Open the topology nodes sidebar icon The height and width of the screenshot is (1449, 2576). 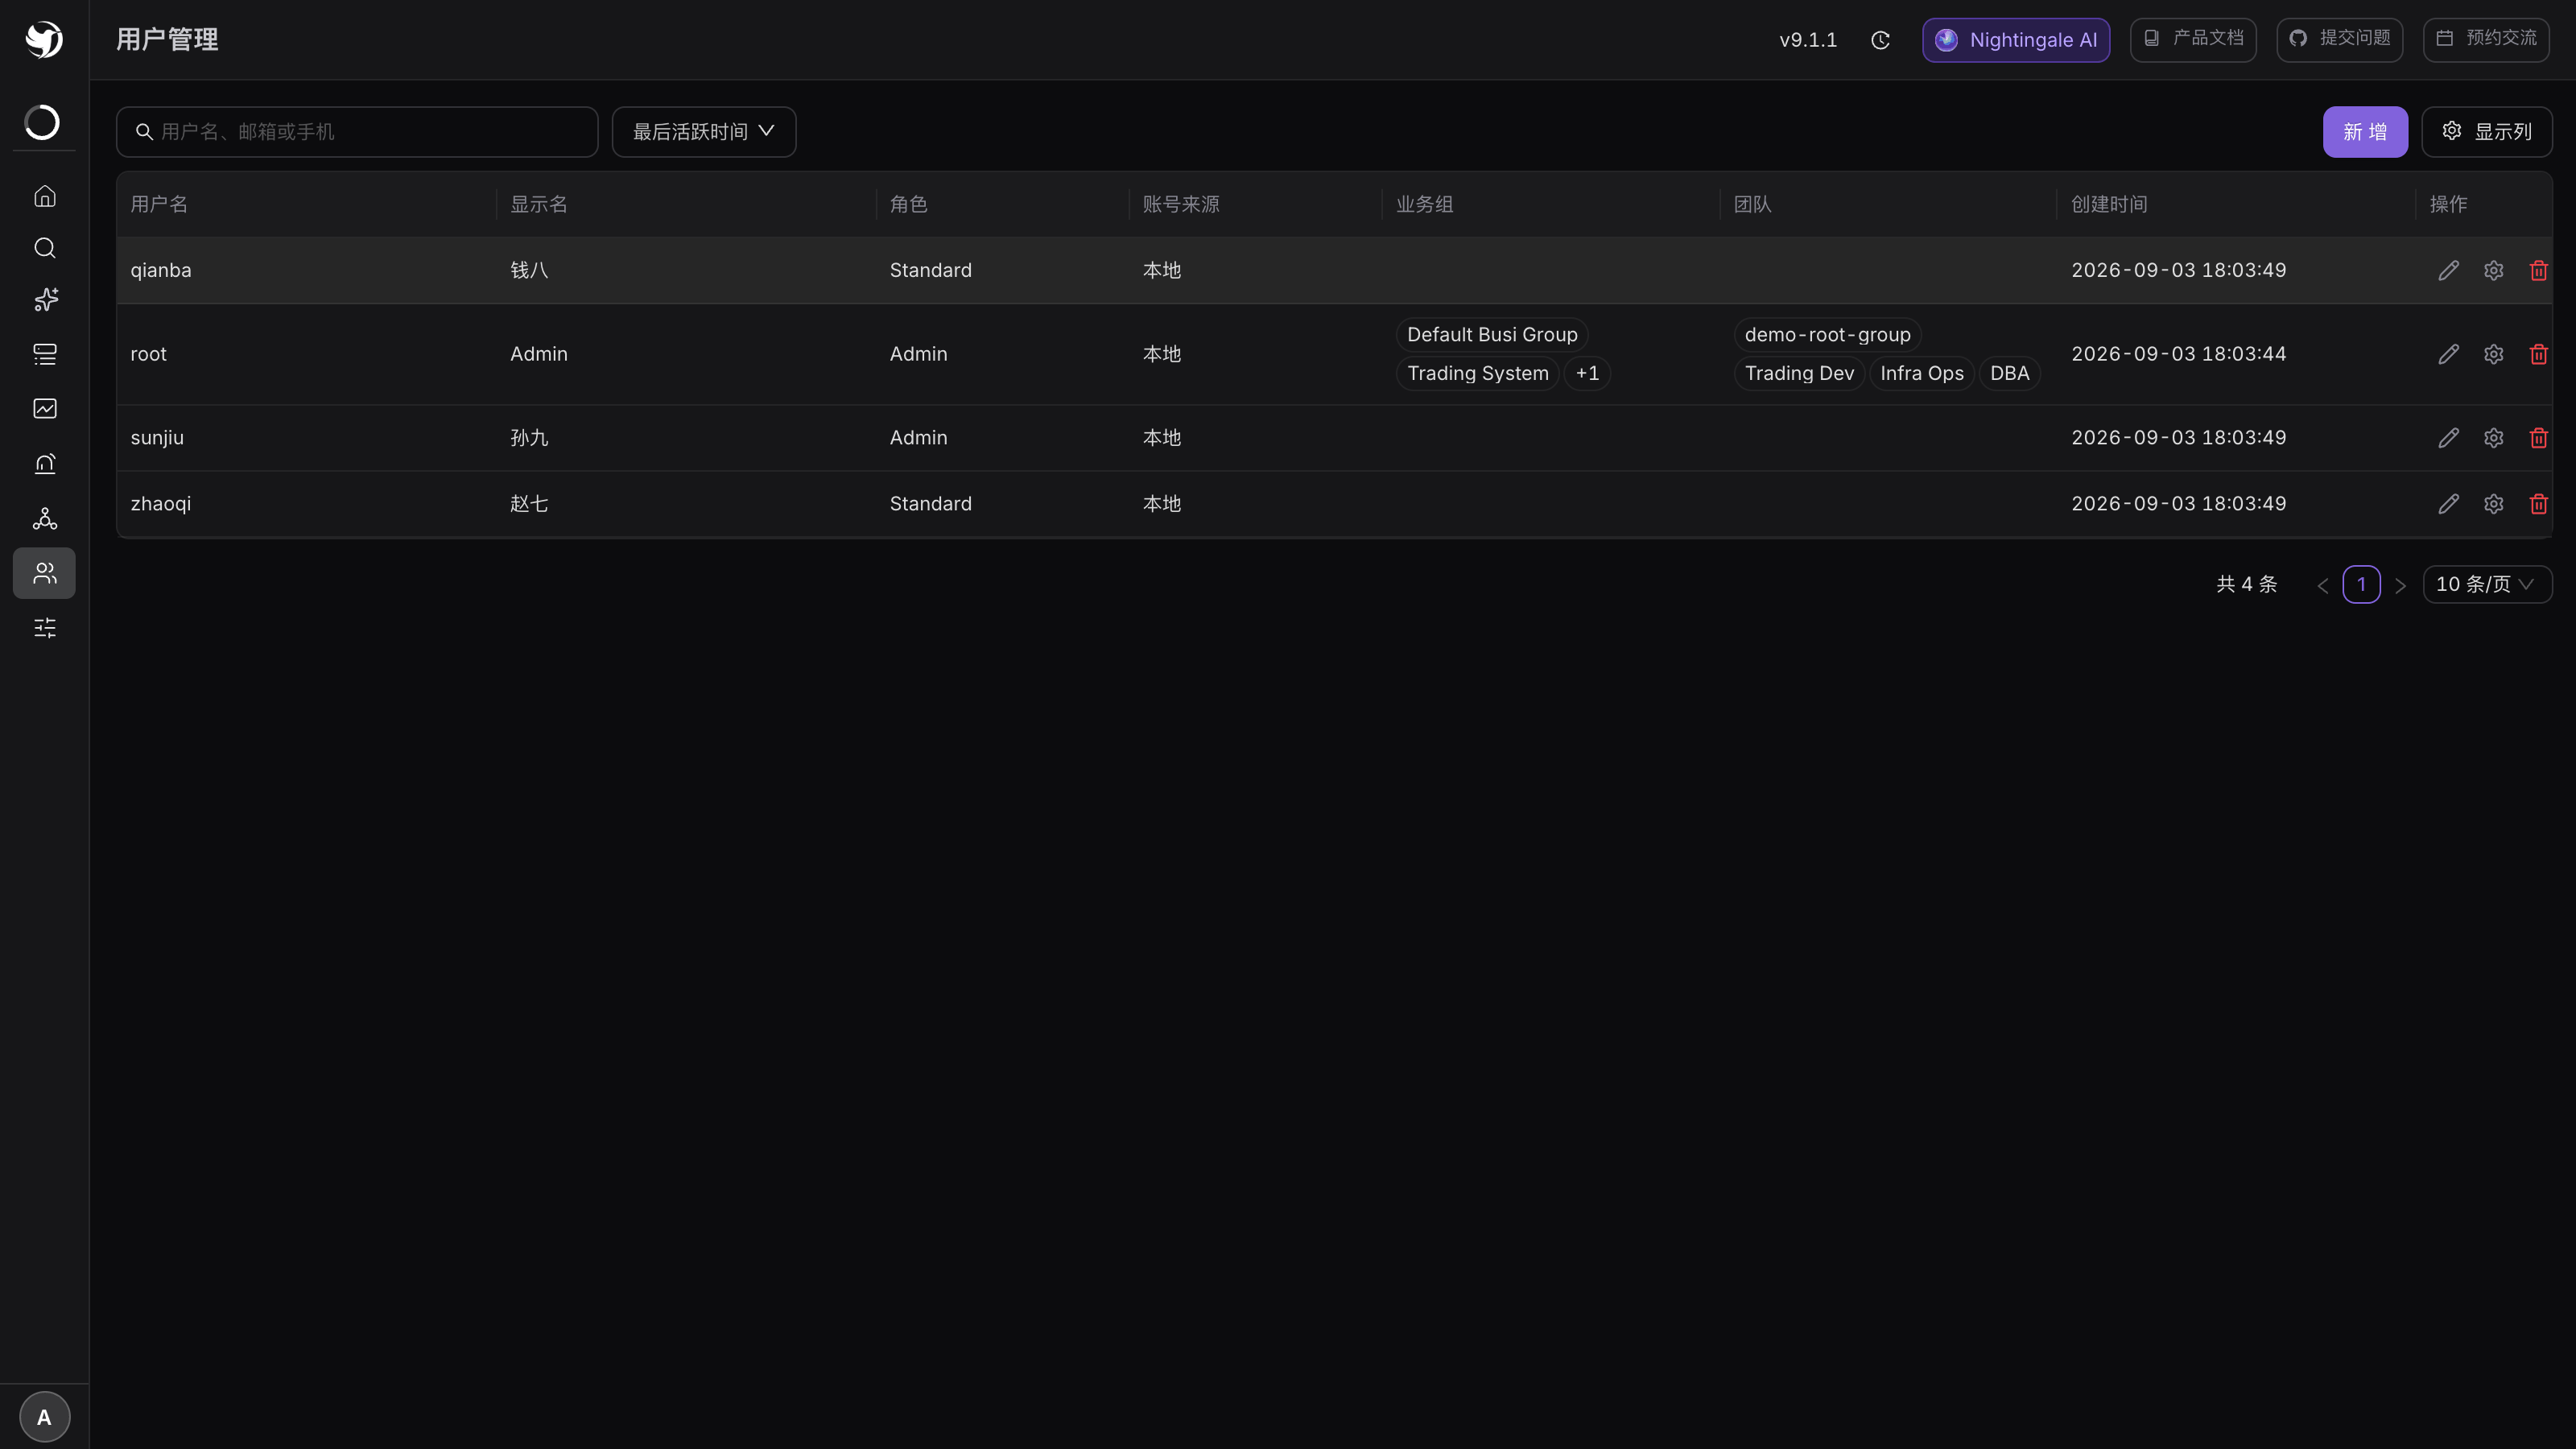tap(45, 518)
